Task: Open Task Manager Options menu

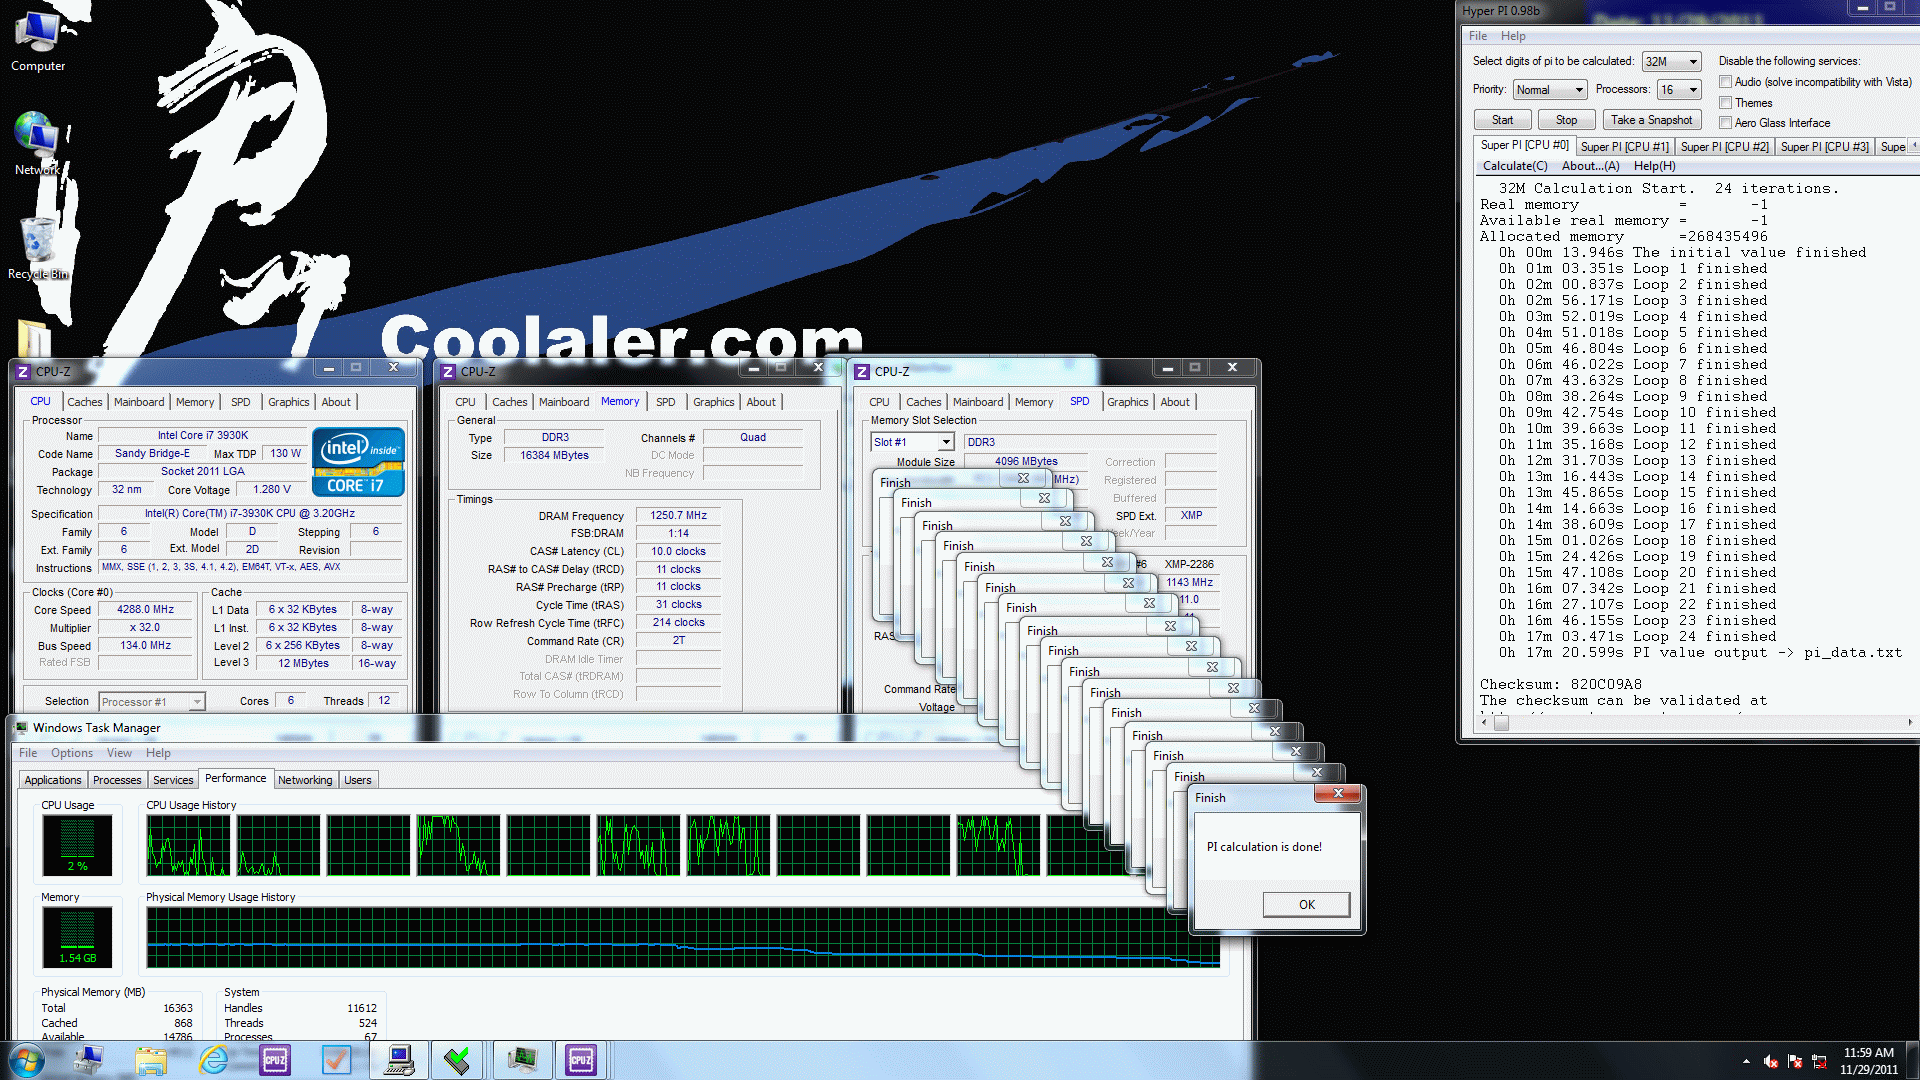Action: (x=72, y=753)
